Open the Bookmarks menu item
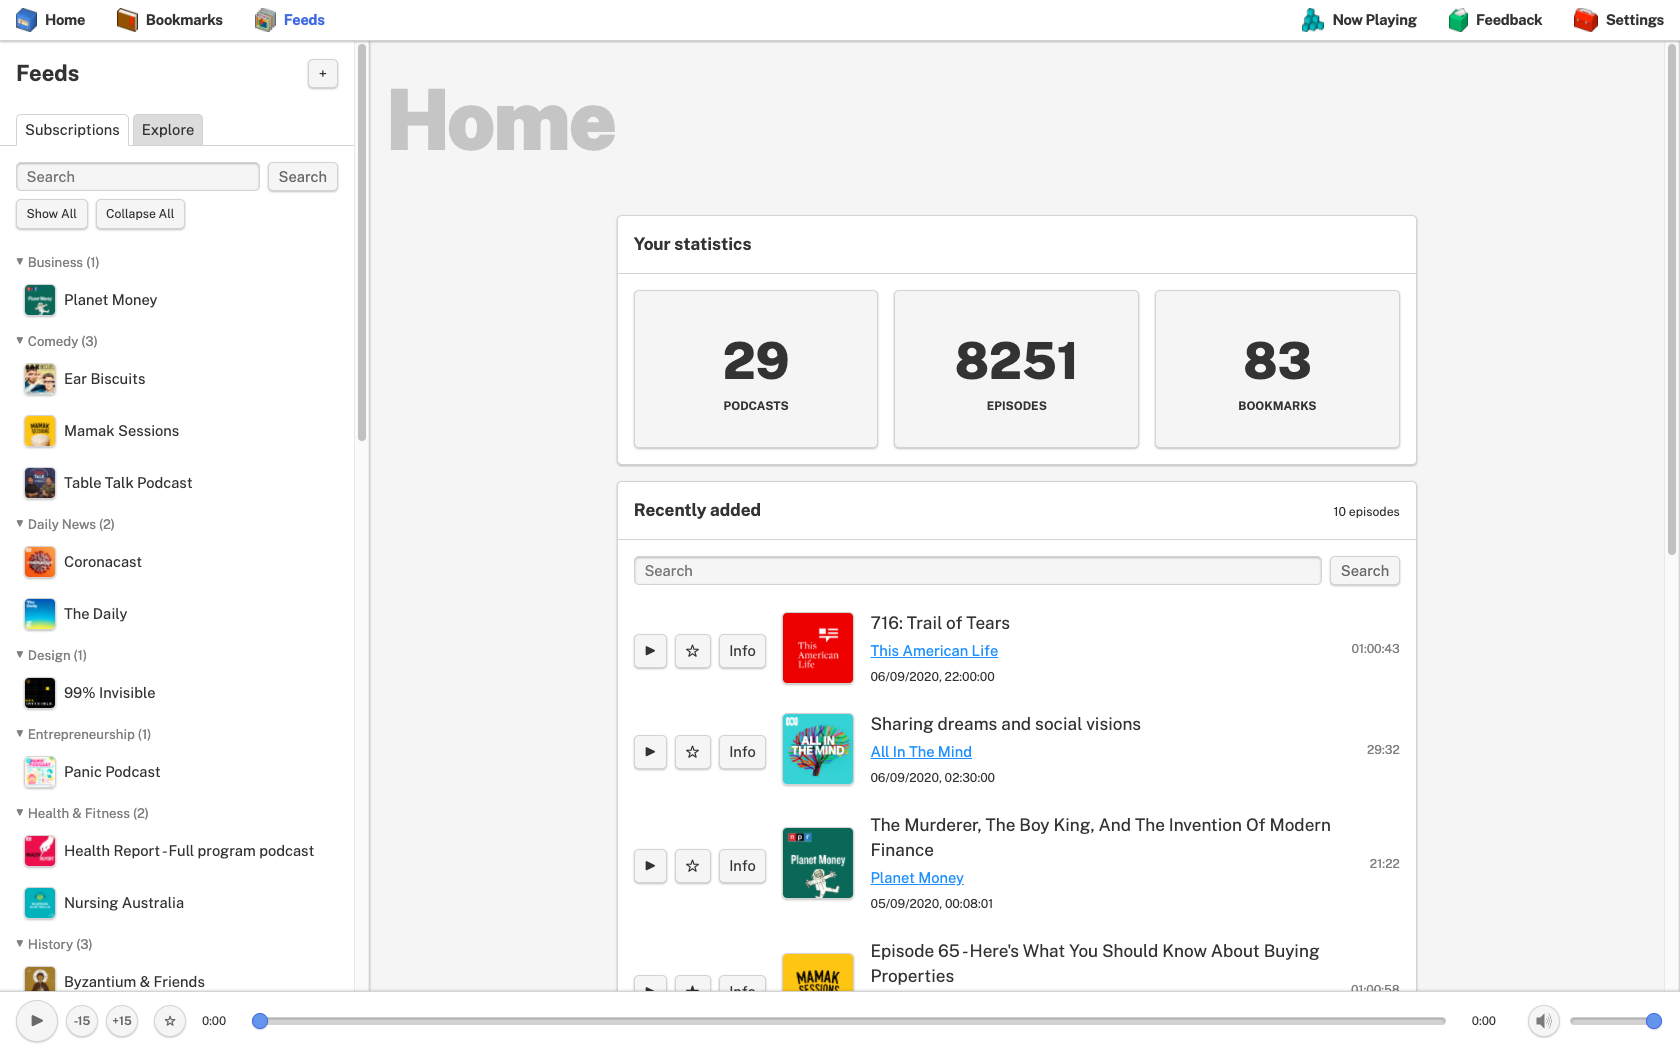This screenshot has height=1050, width=1680. [x=169, y=20]
